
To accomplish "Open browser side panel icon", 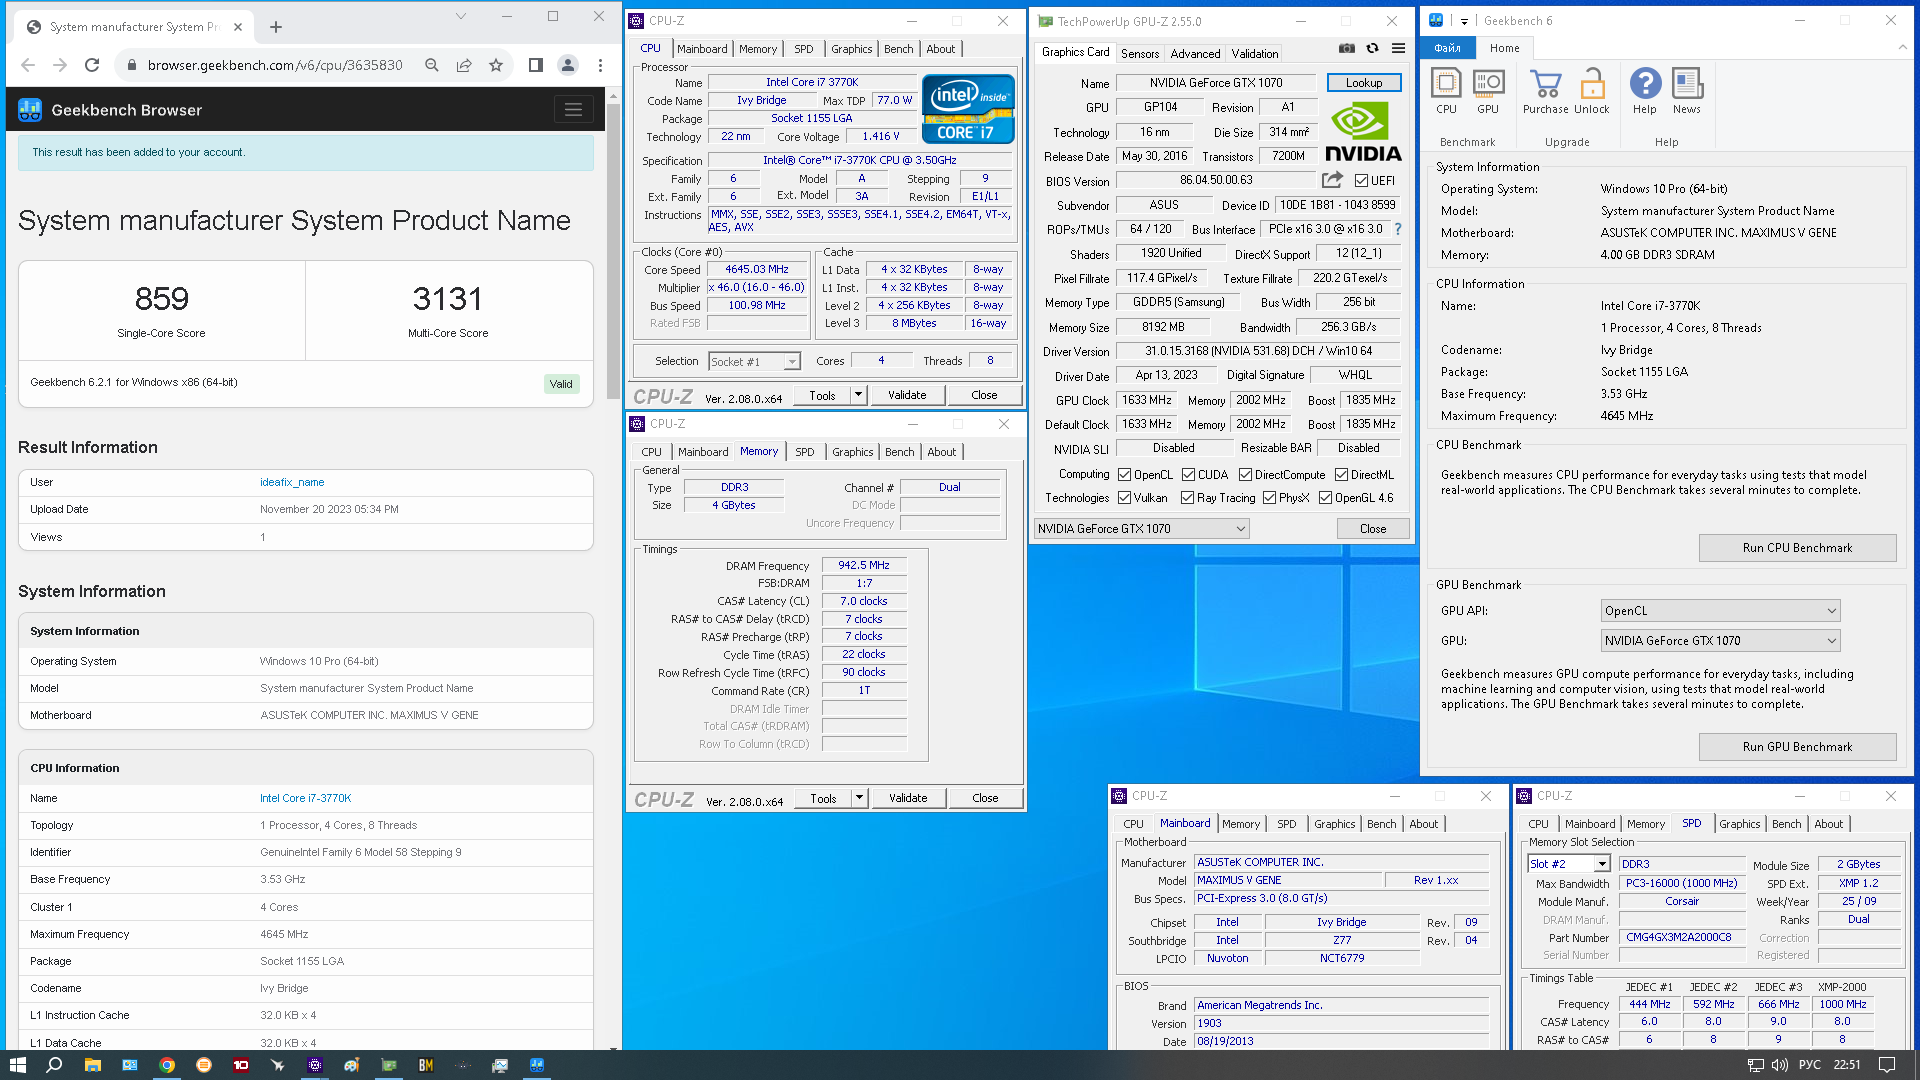I will tap(536, 65).
